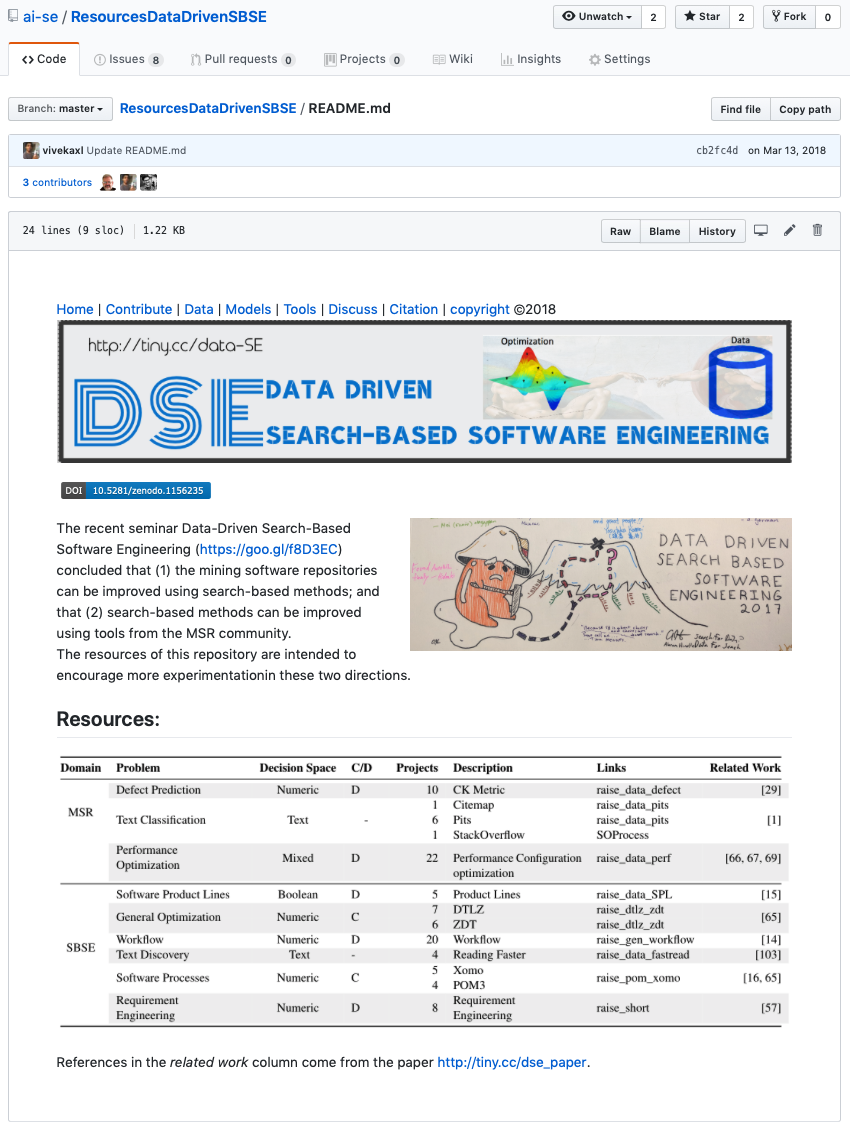Image resolution: width=850 pixels, height=1132 pixels.
Task: Click the Resources table image
Action: [x=424, y=892]
